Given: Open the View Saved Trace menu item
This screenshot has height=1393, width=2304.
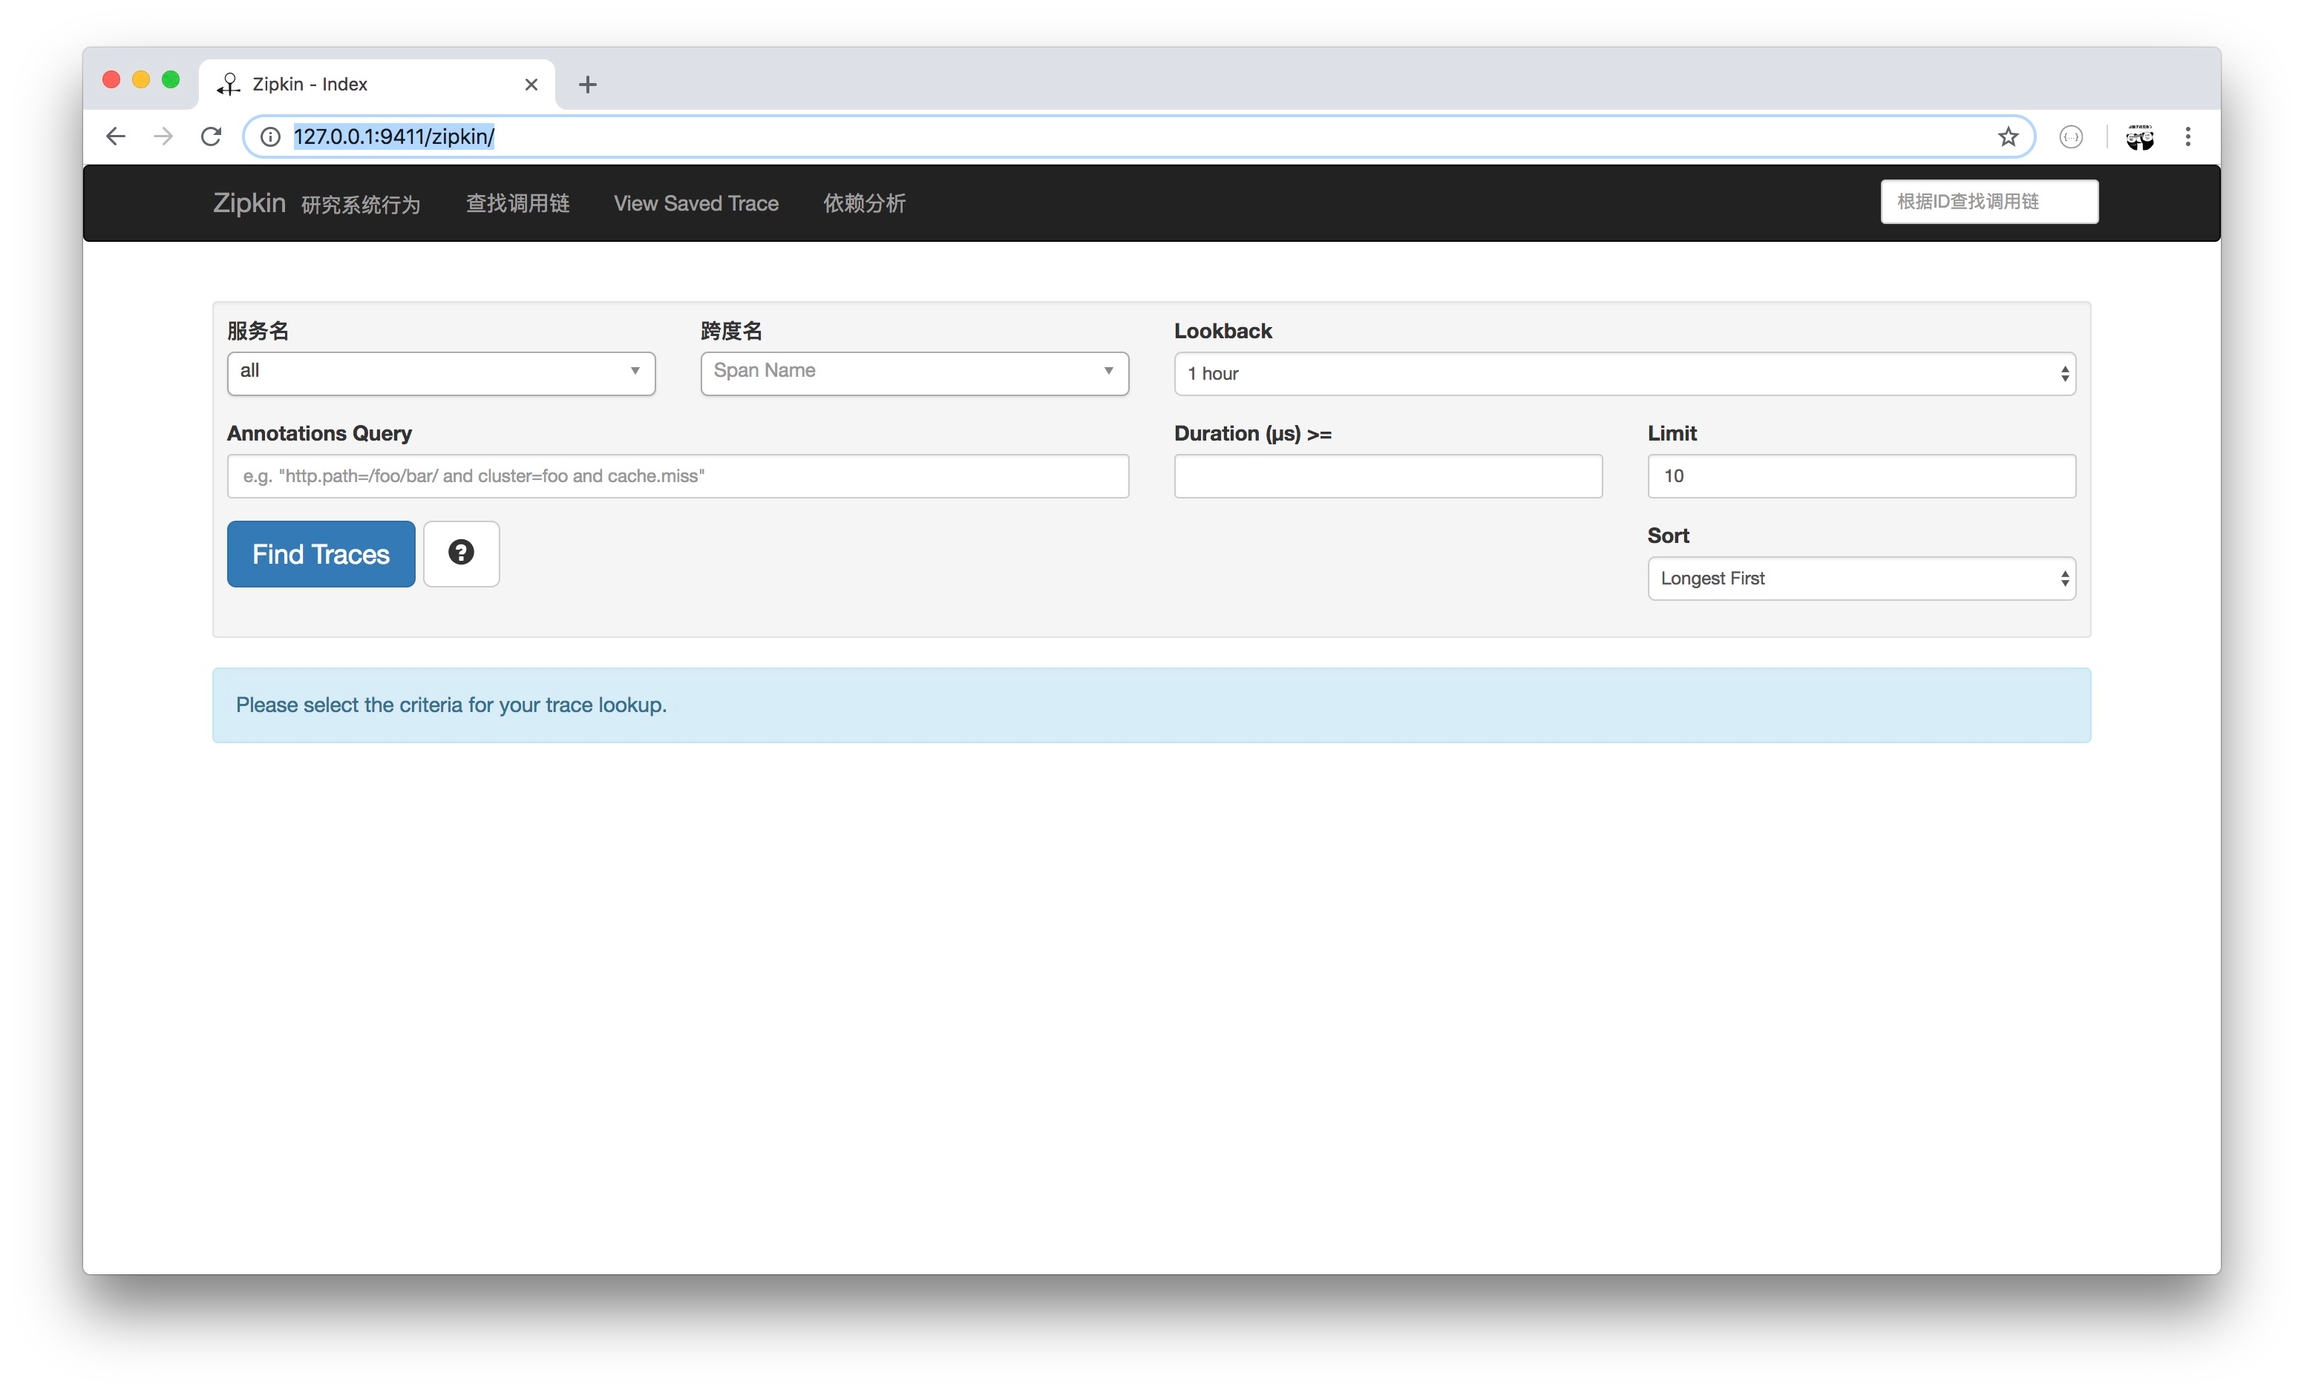Looking at the screenshot, I should 696,203.
